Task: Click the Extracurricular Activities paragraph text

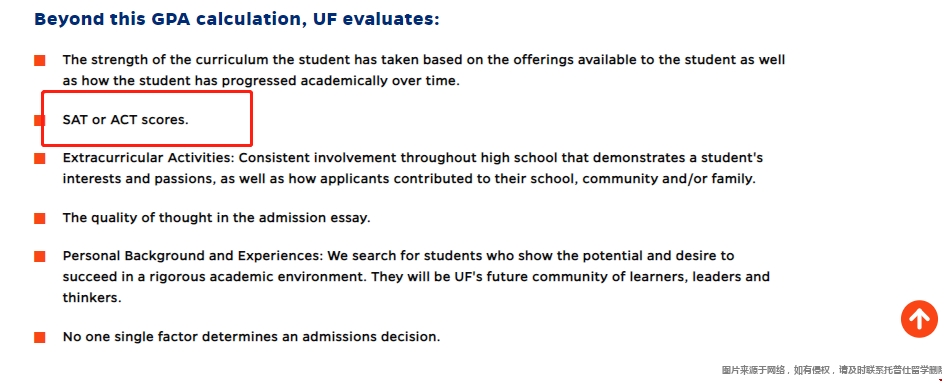Action: click(413, 168)
